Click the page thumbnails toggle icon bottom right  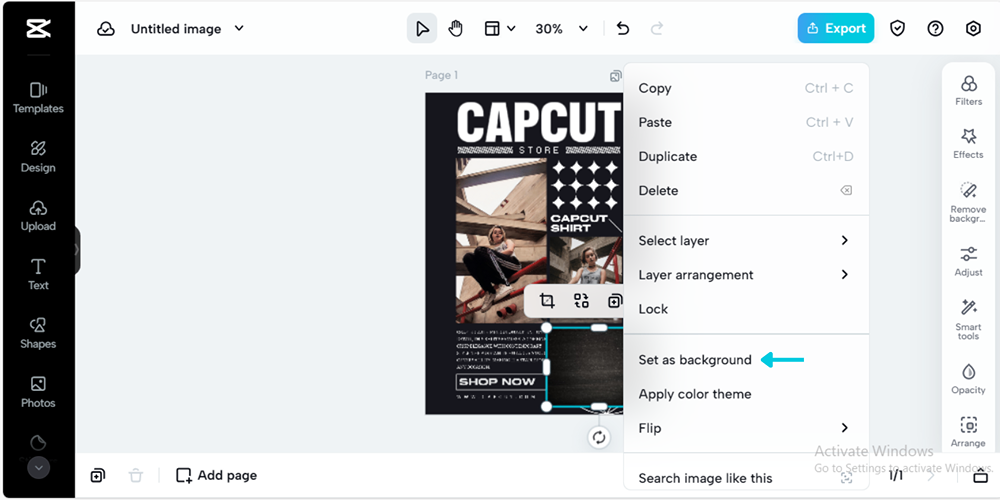click(x=981, y=476)
